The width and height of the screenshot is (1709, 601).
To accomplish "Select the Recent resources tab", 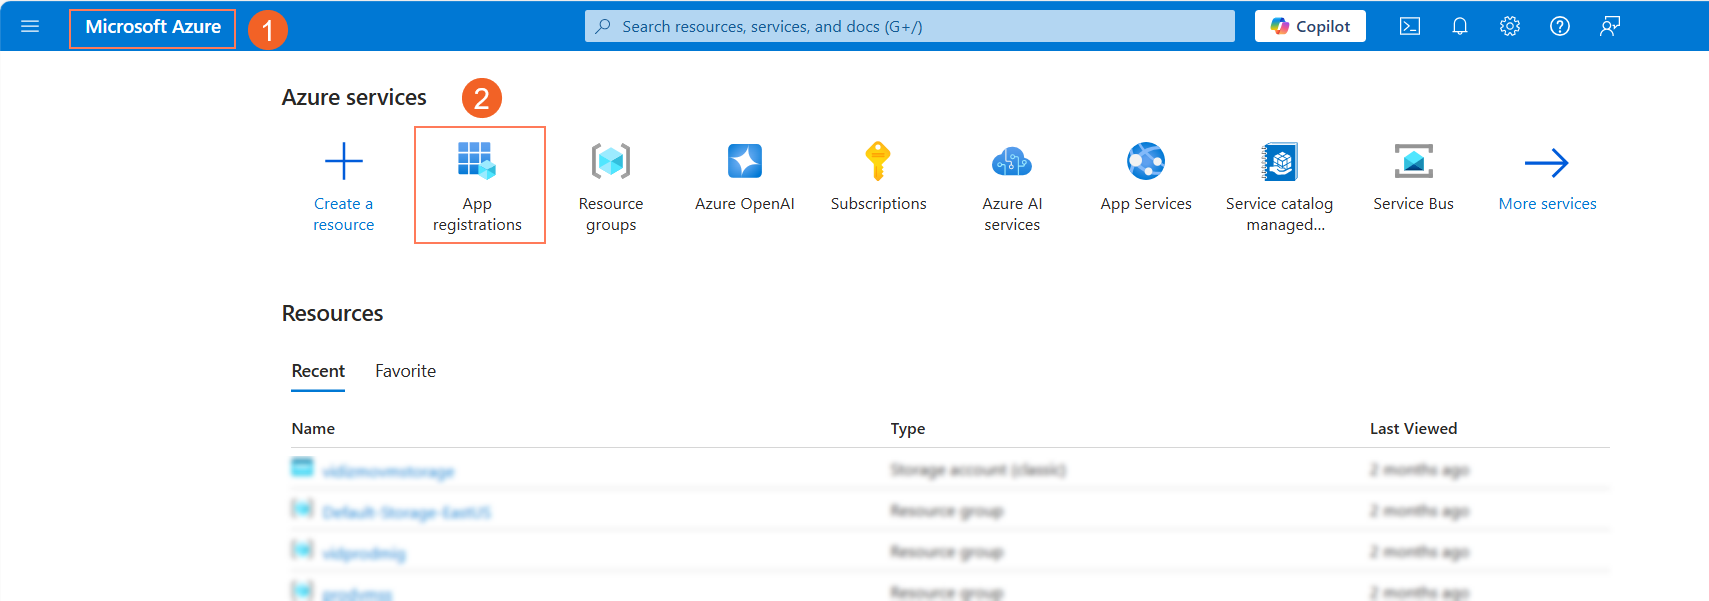I will click(x=318, y=371).
